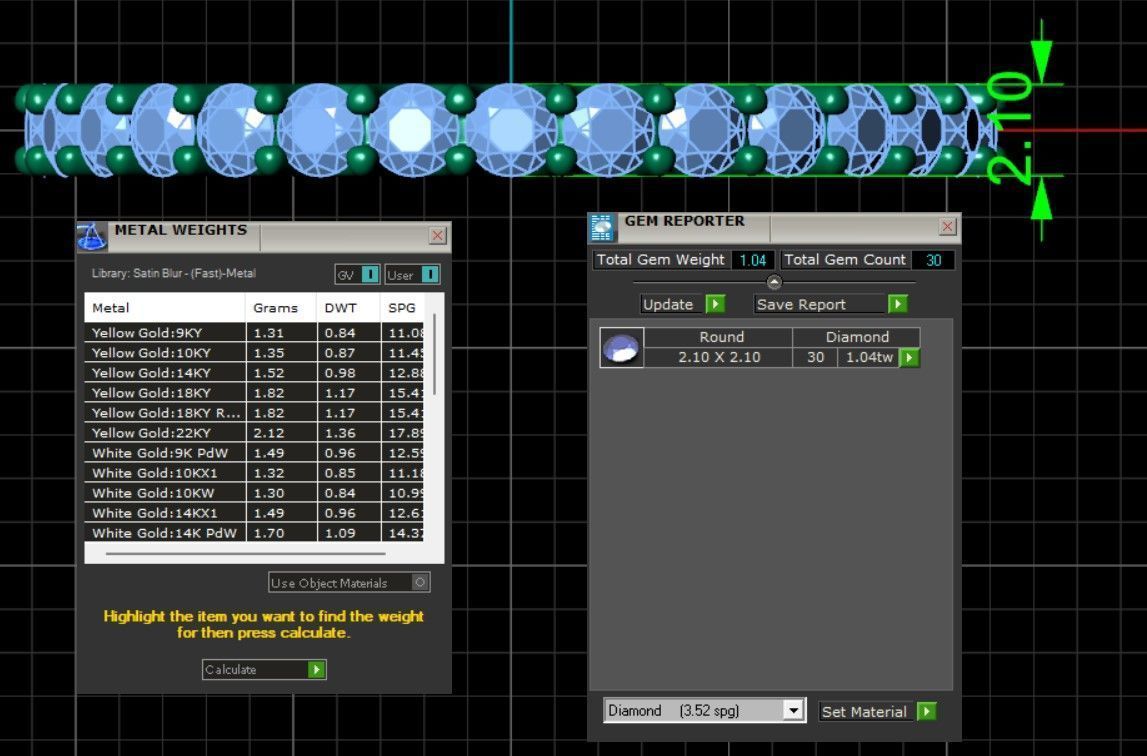The width and height of the screenshot is (1147, 756).
Task: Click the 2.10 dimension label in viewport
Action: pos(1009,128)
